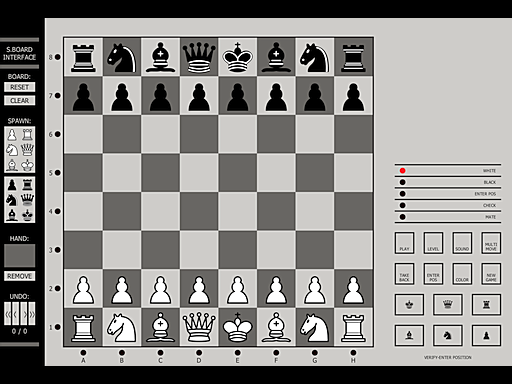The height and width of the screenshot is (384, 512).
Task: Select the white rook on a1
Action: 83,327
